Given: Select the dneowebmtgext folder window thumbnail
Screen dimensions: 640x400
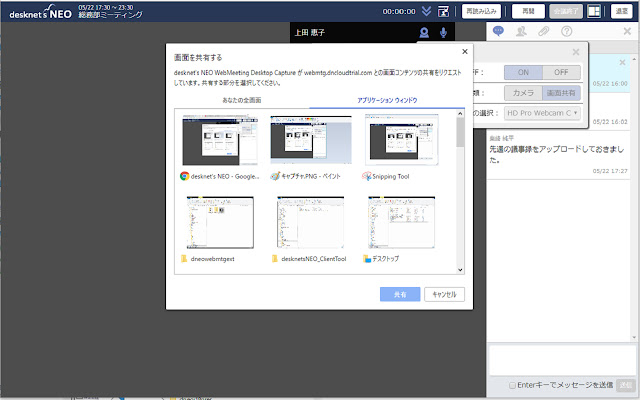Looking at the screenshot, I should 220,222.
